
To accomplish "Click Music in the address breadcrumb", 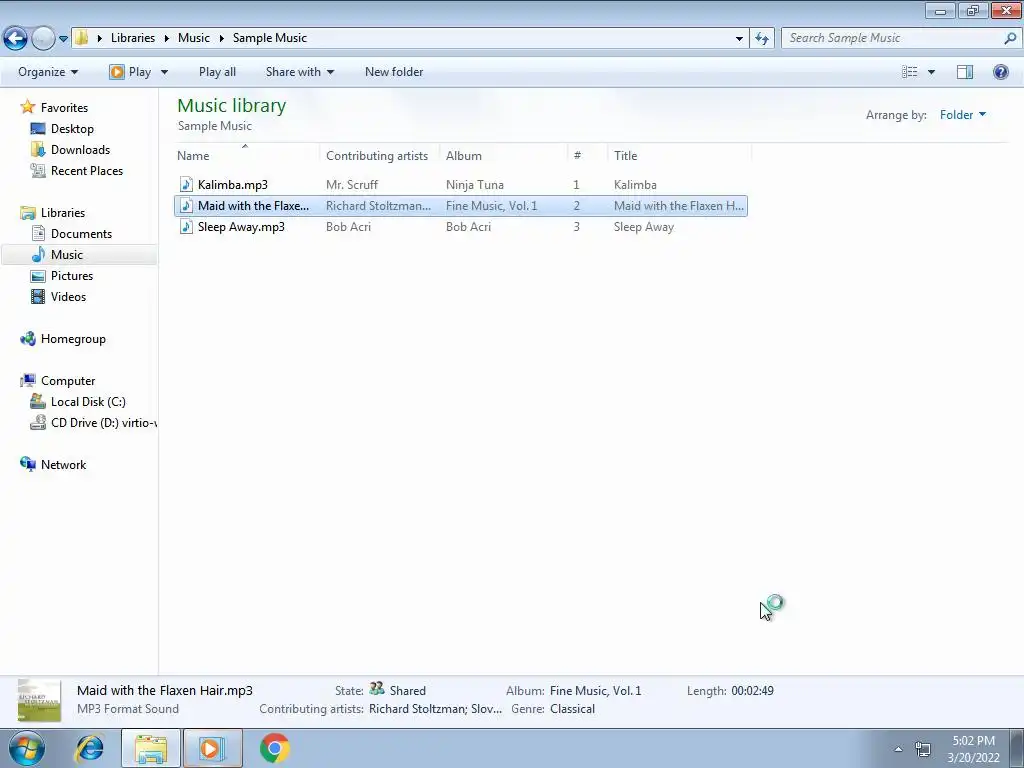I will point(194,38).
